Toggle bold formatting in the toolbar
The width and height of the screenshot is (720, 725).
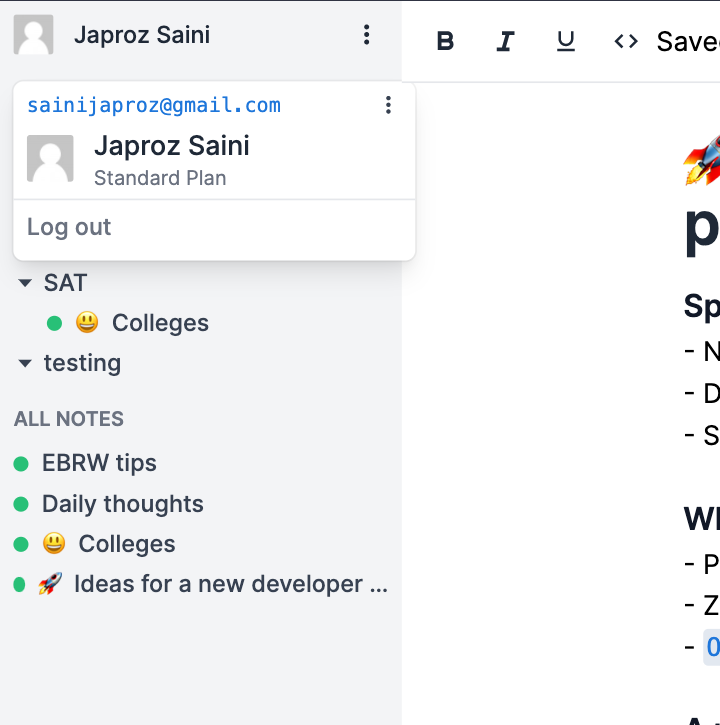pyautogui.click(x=446, y=41)
